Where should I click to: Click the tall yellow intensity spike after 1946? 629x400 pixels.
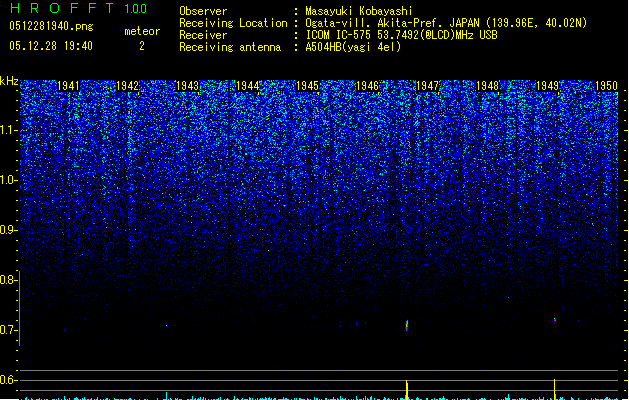[x=407, y=390]
